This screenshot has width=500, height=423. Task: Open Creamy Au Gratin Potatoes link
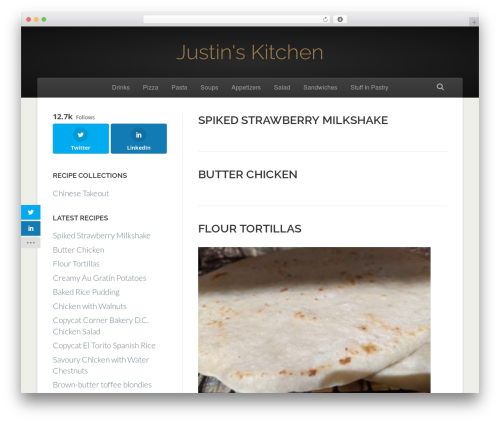click(99, 278)
